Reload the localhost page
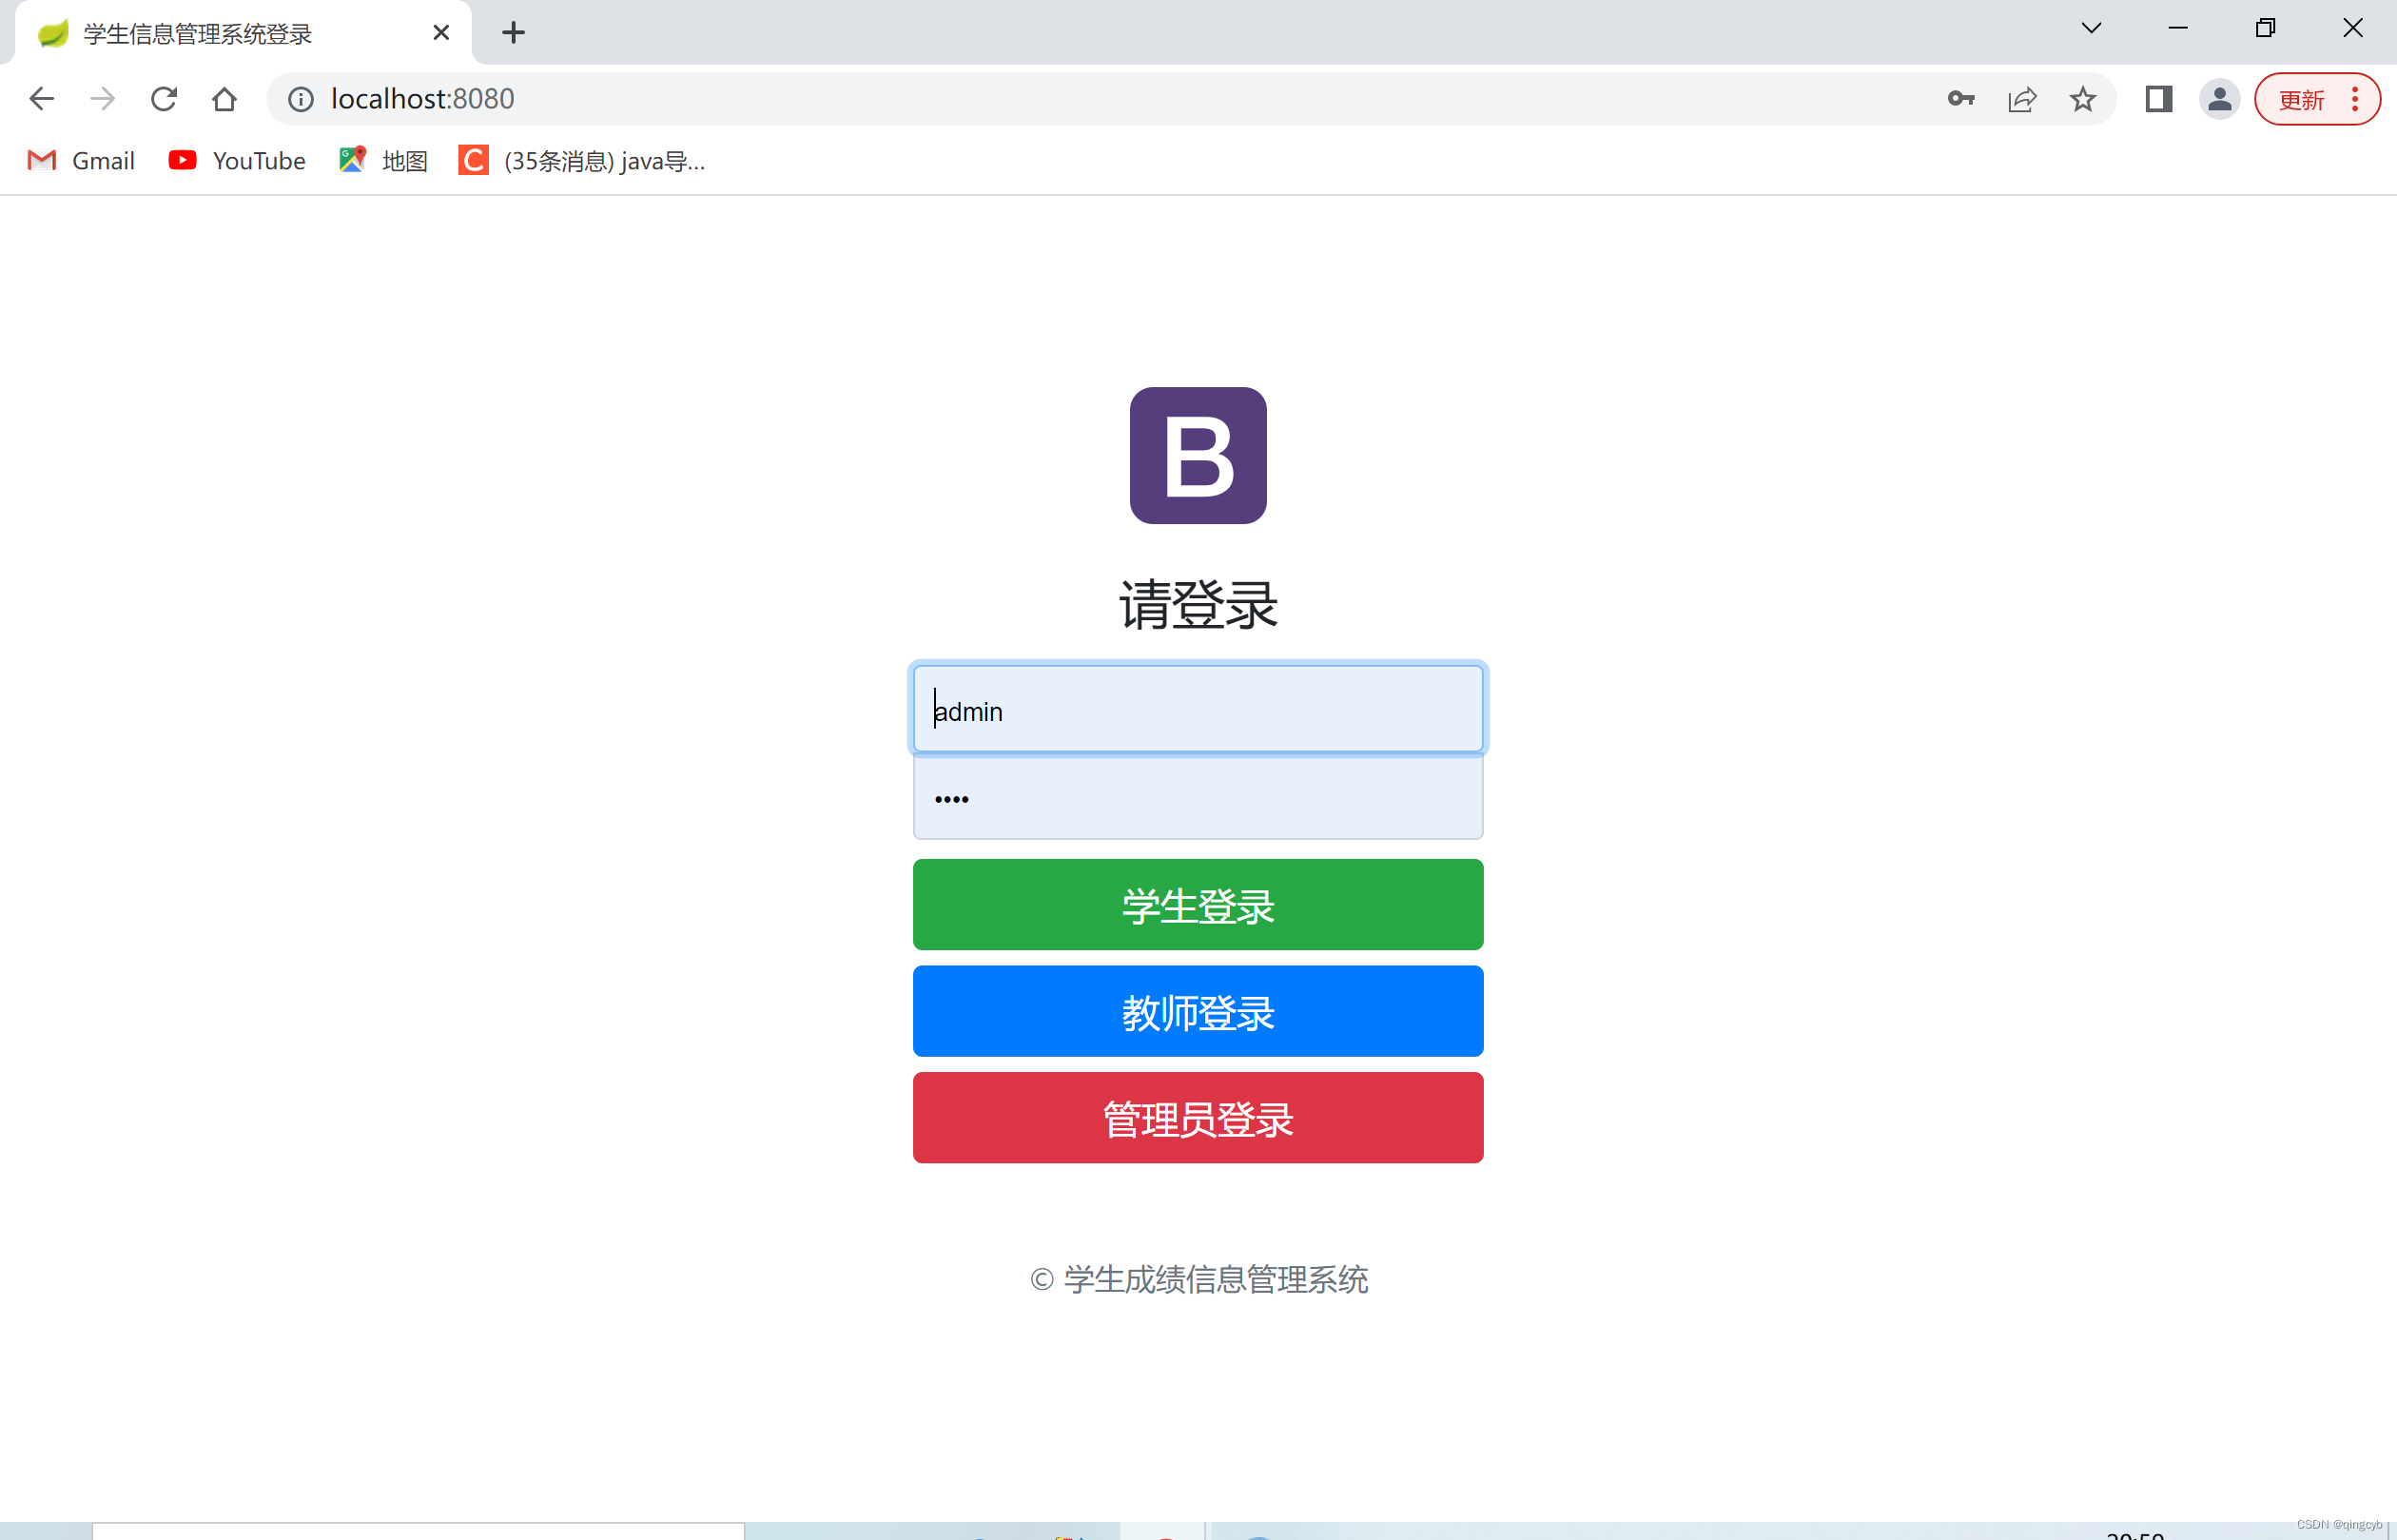Screen dimensions: 2397x1540 (x=164, y=99)
